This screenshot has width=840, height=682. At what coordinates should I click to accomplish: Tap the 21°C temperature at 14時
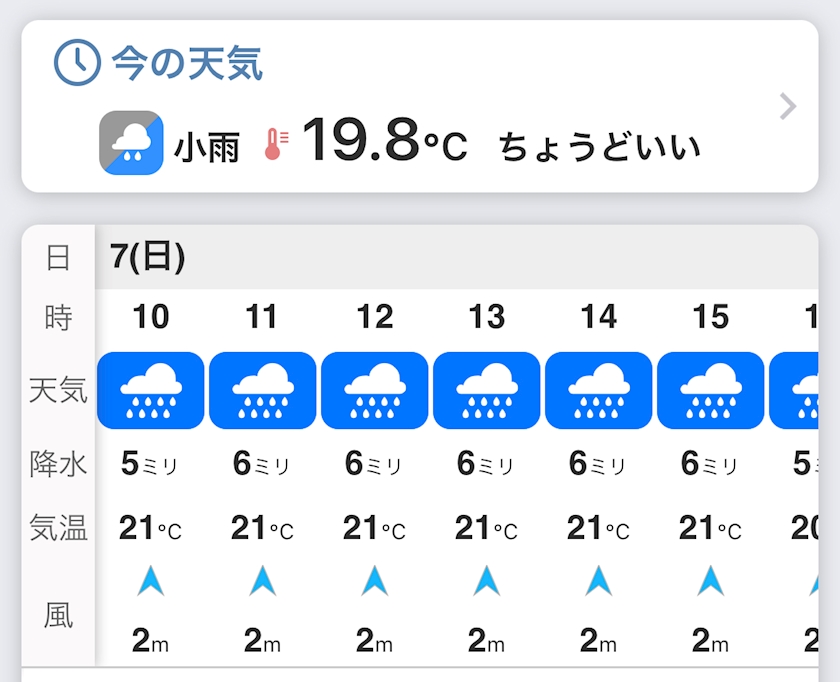(599, 528)
